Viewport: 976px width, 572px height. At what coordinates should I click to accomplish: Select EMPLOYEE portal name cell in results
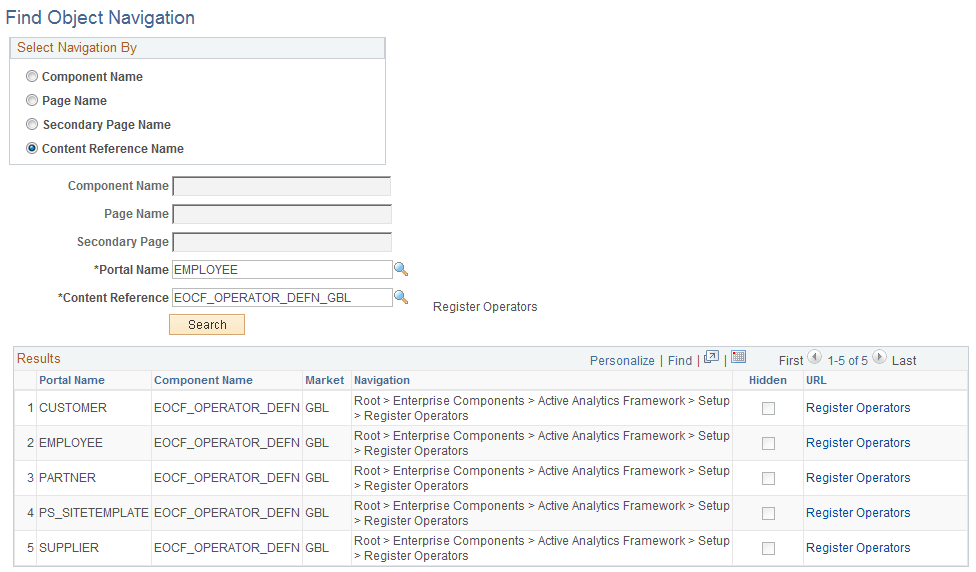[x=71, y=443]
